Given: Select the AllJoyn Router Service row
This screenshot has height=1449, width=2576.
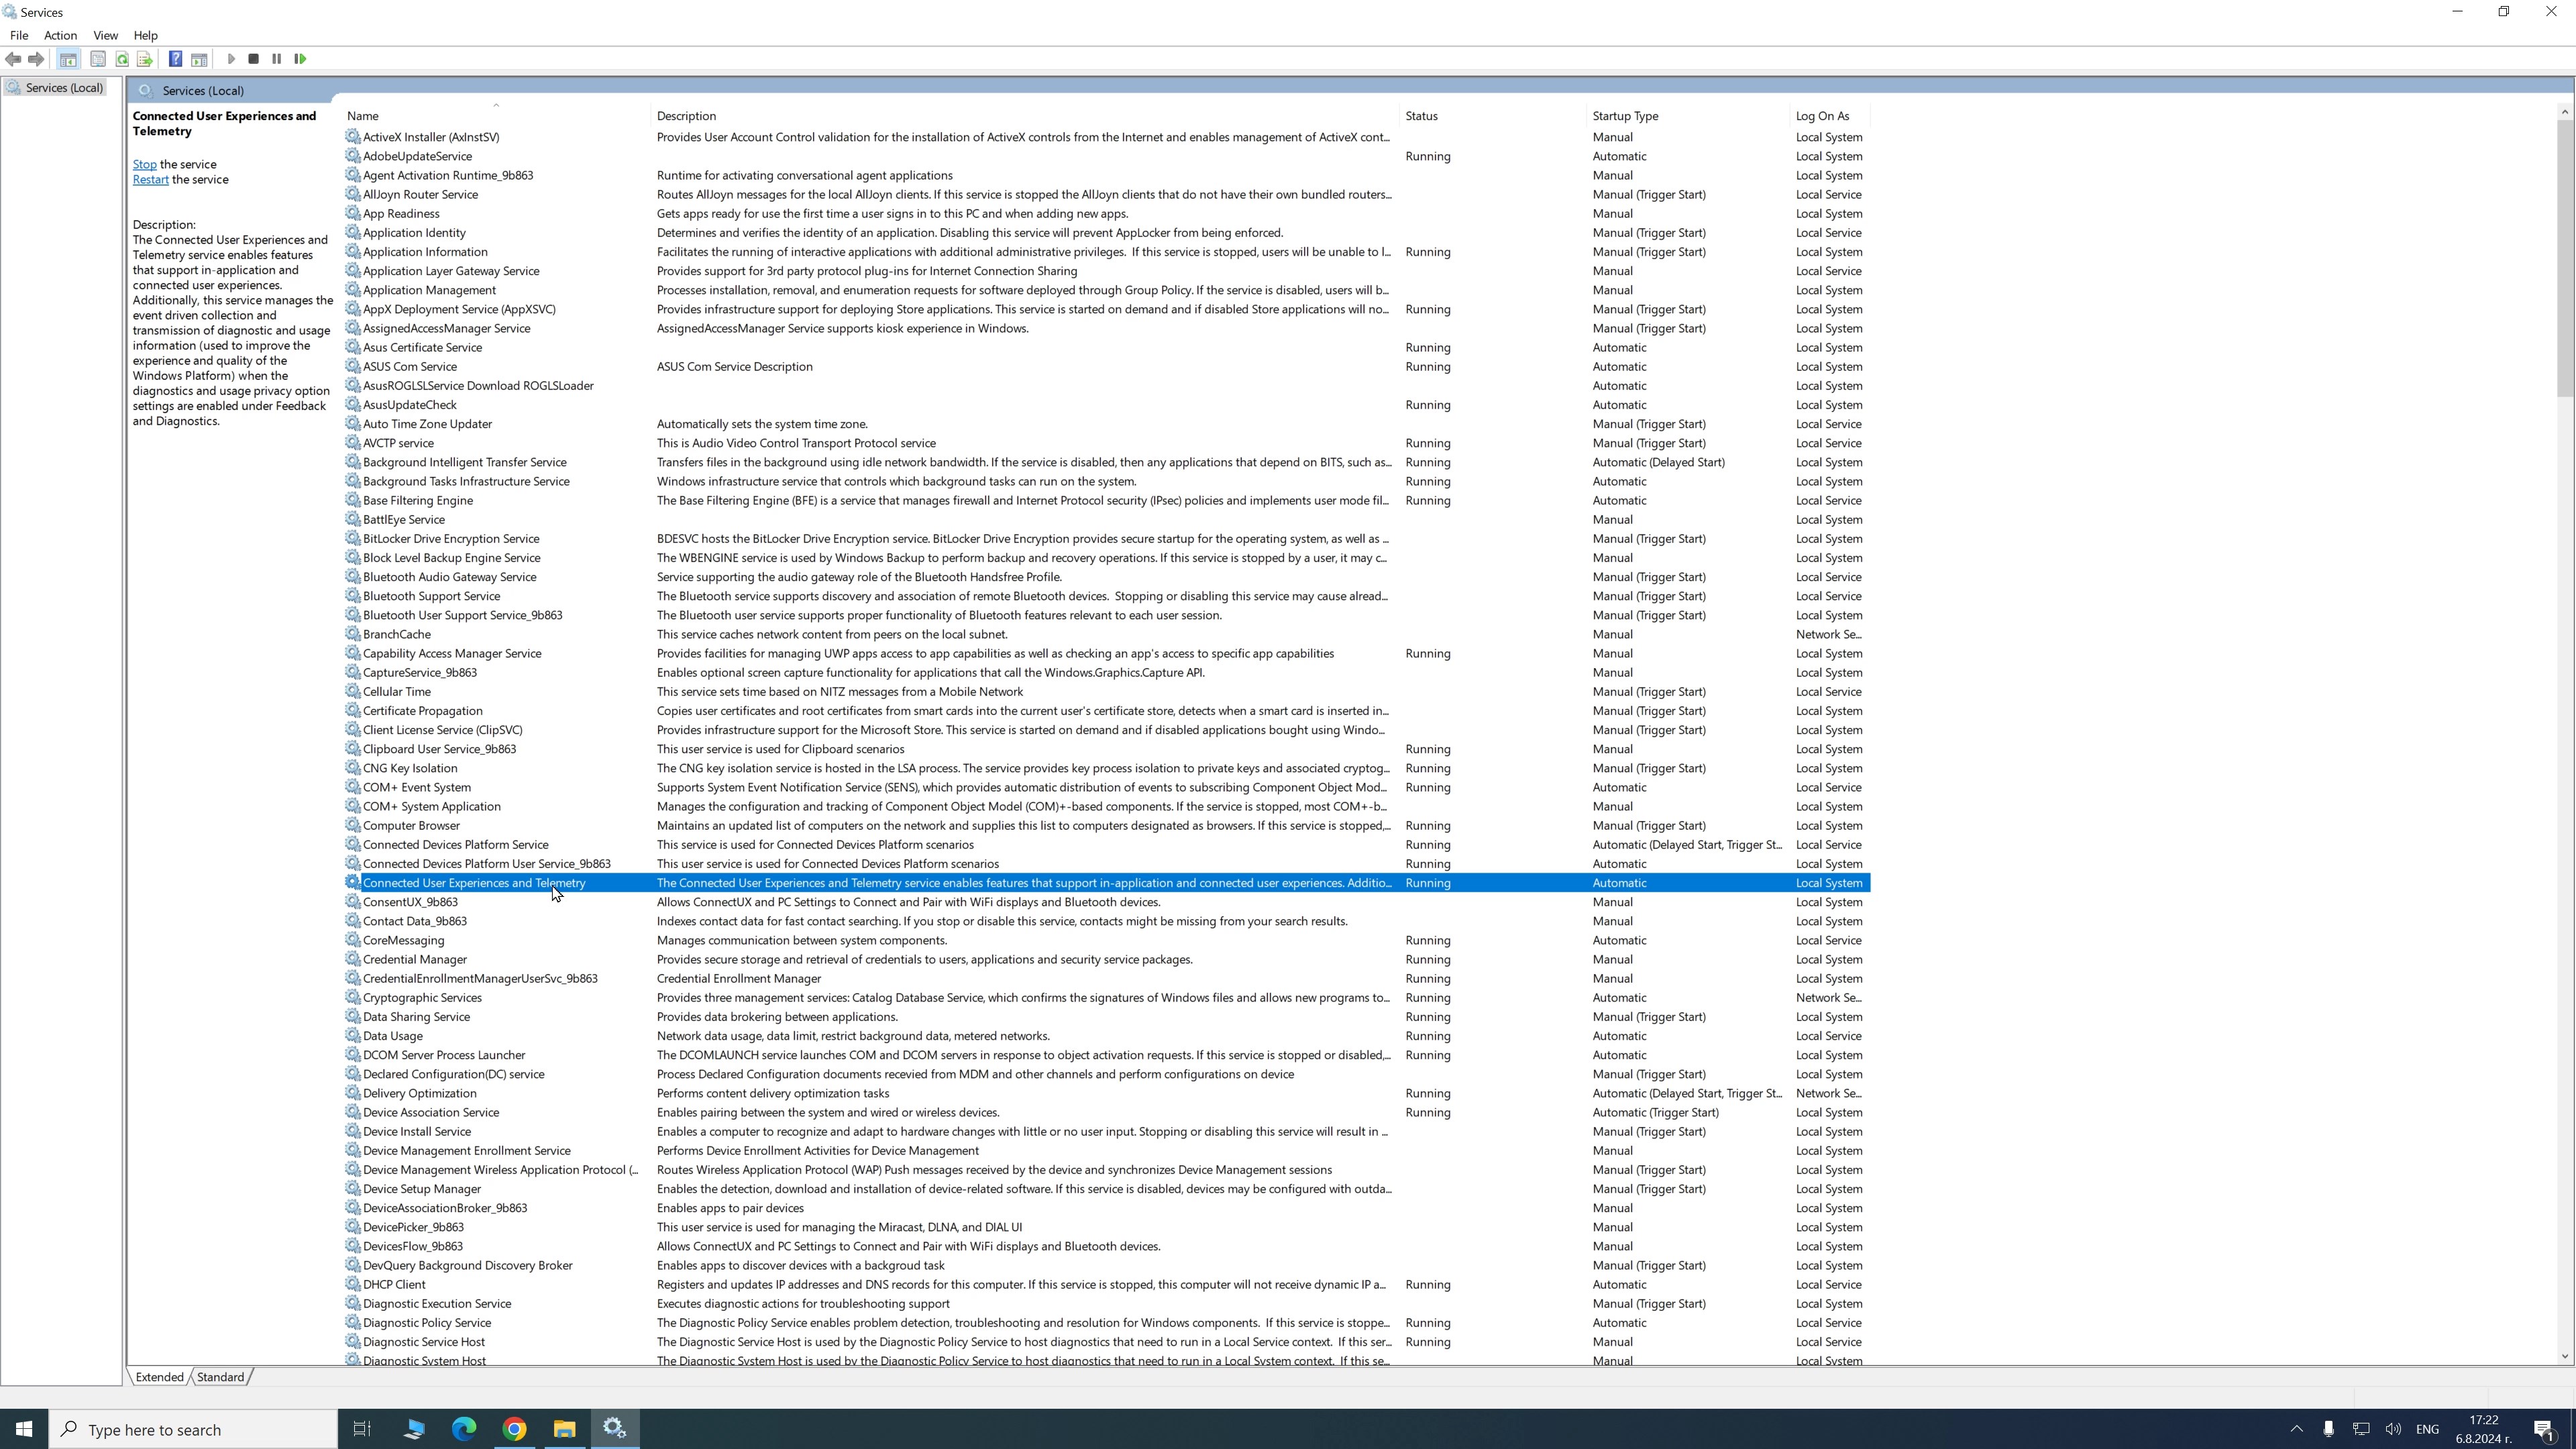Looking at the screenshot, I should pyautogui.click(x=1106, y=194).
